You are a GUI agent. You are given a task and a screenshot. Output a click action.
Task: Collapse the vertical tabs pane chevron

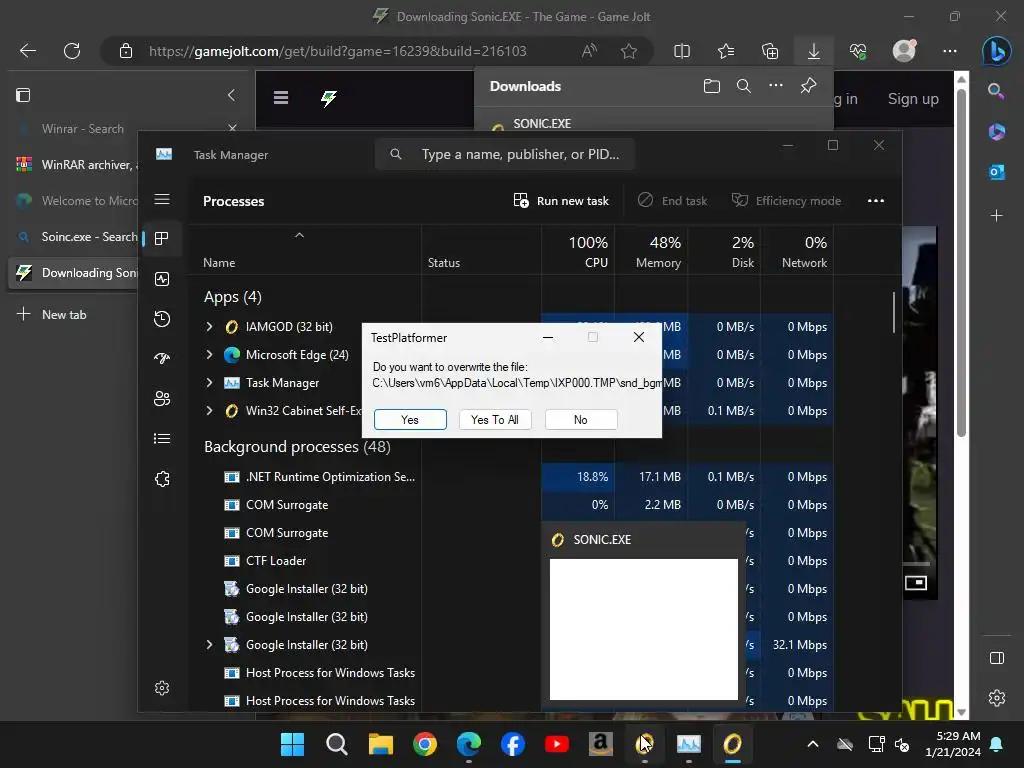click(231, 95)
